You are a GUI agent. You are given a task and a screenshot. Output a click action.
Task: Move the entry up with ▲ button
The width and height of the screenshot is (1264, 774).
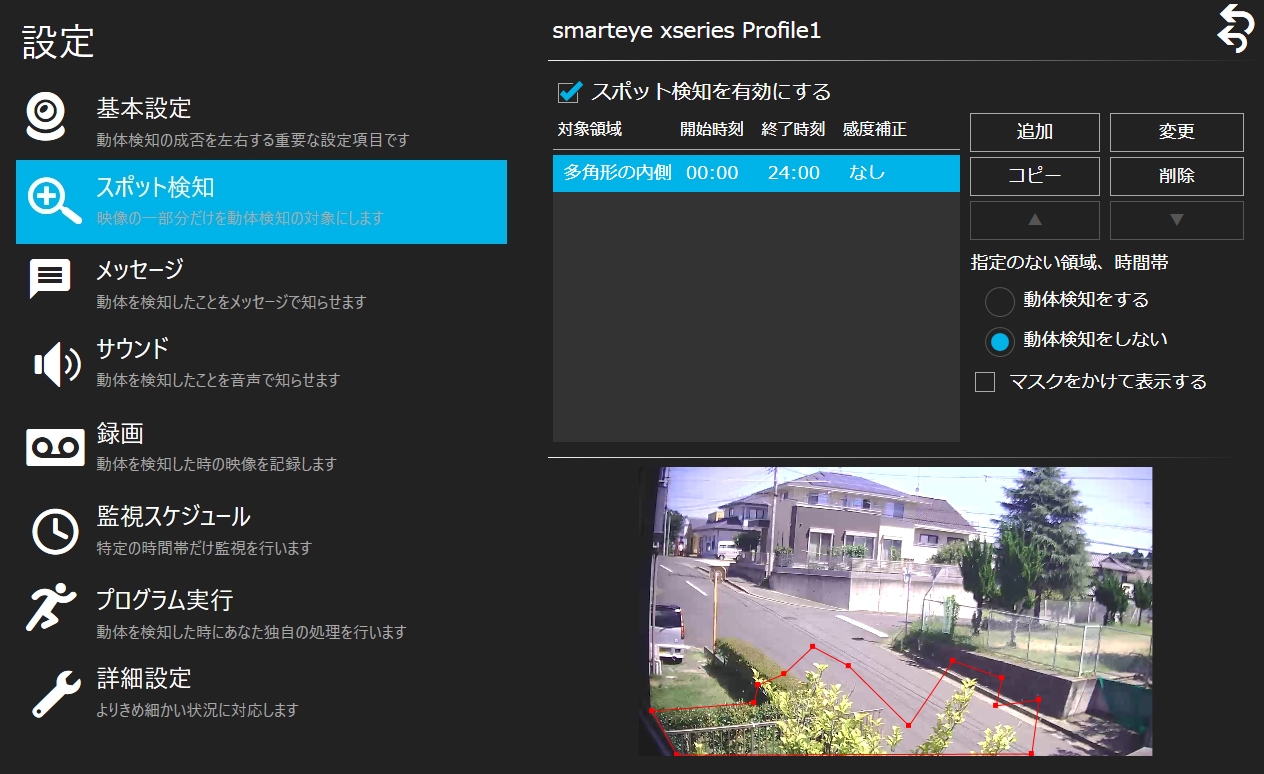[1035, 220]
